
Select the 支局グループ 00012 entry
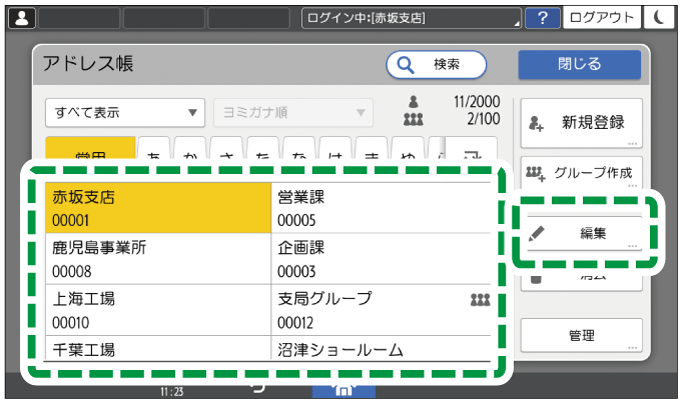(383, 310)
